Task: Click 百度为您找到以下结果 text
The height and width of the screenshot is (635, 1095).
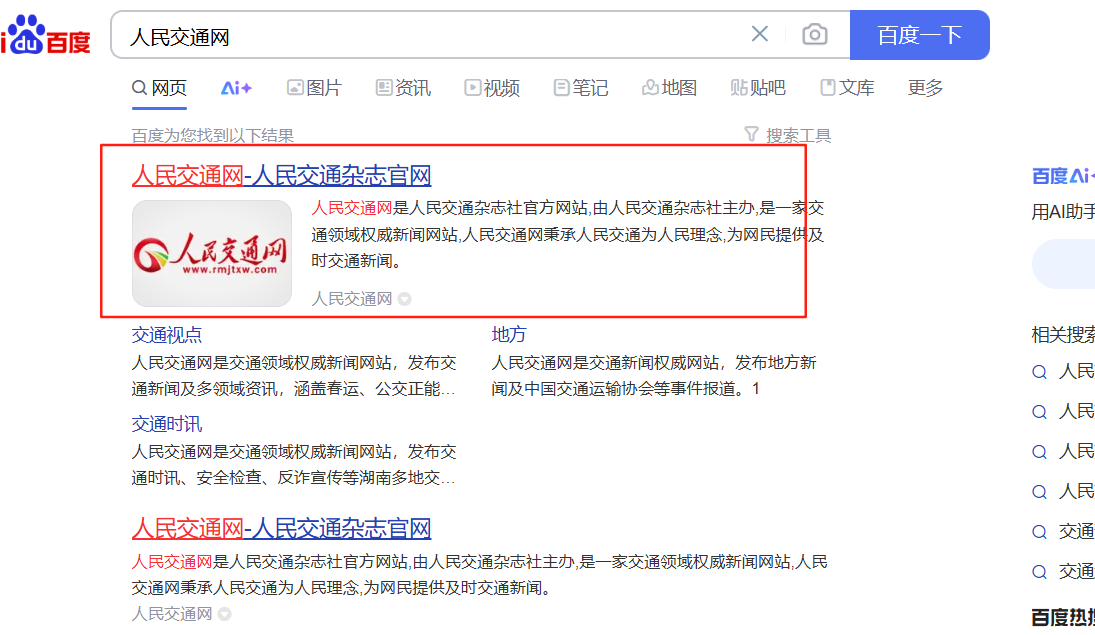Action: pos(213,136)
